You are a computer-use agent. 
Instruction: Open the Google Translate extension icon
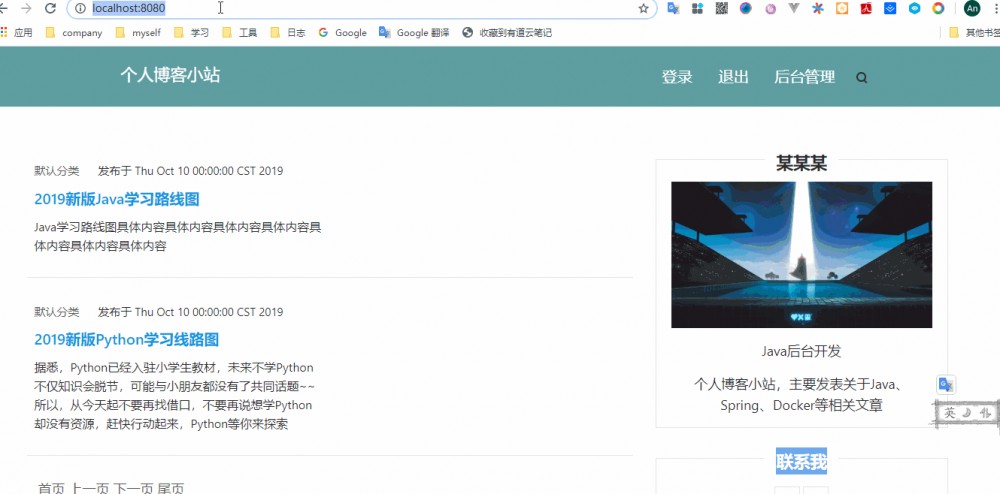coord(673,8)
